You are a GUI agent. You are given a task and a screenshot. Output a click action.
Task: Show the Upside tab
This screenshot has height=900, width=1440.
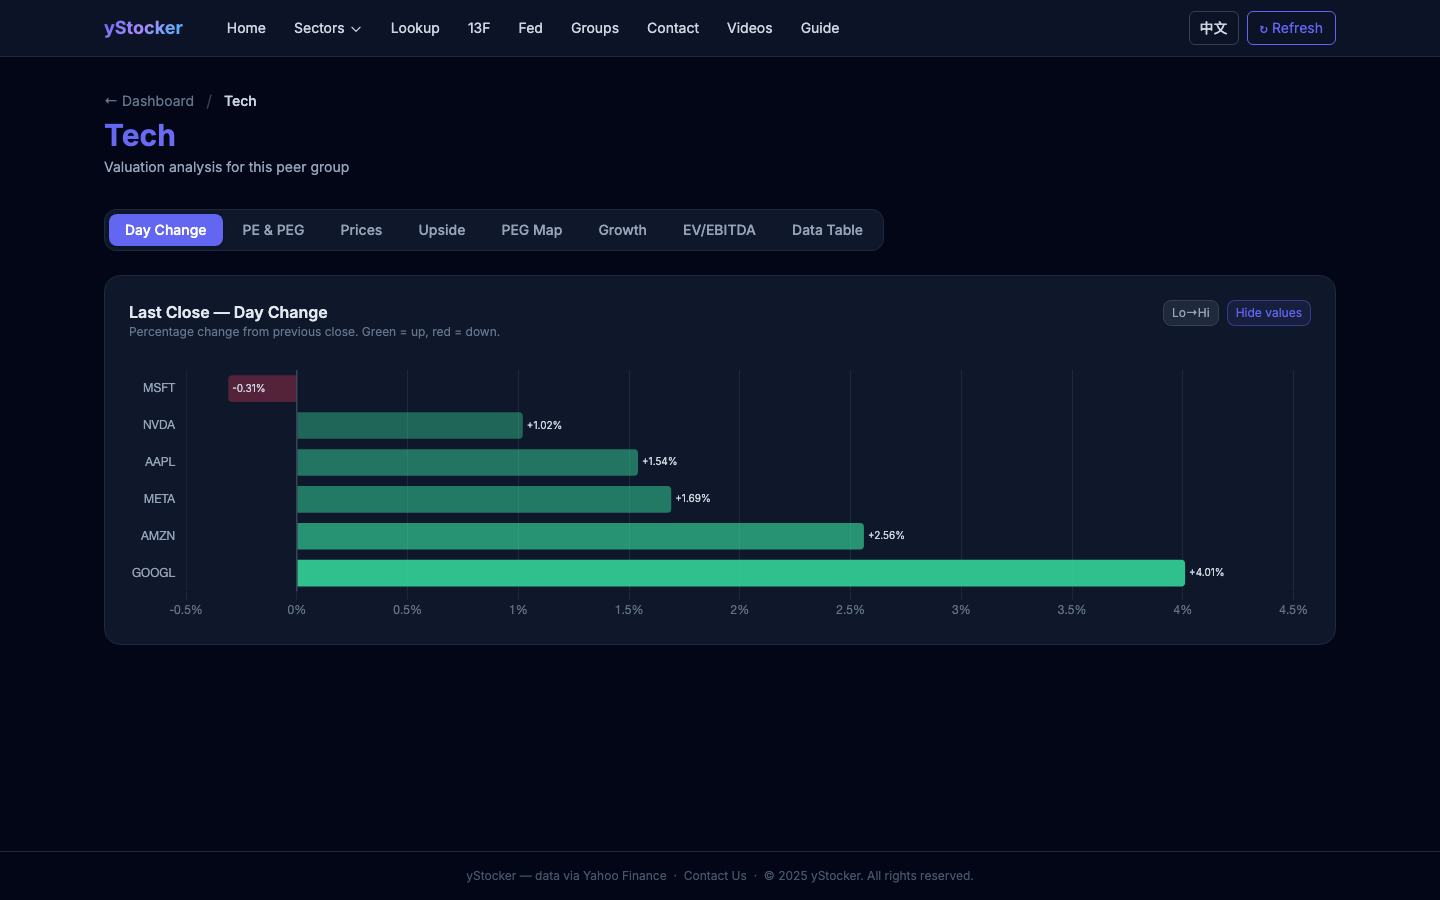click(x=441, y=230)
